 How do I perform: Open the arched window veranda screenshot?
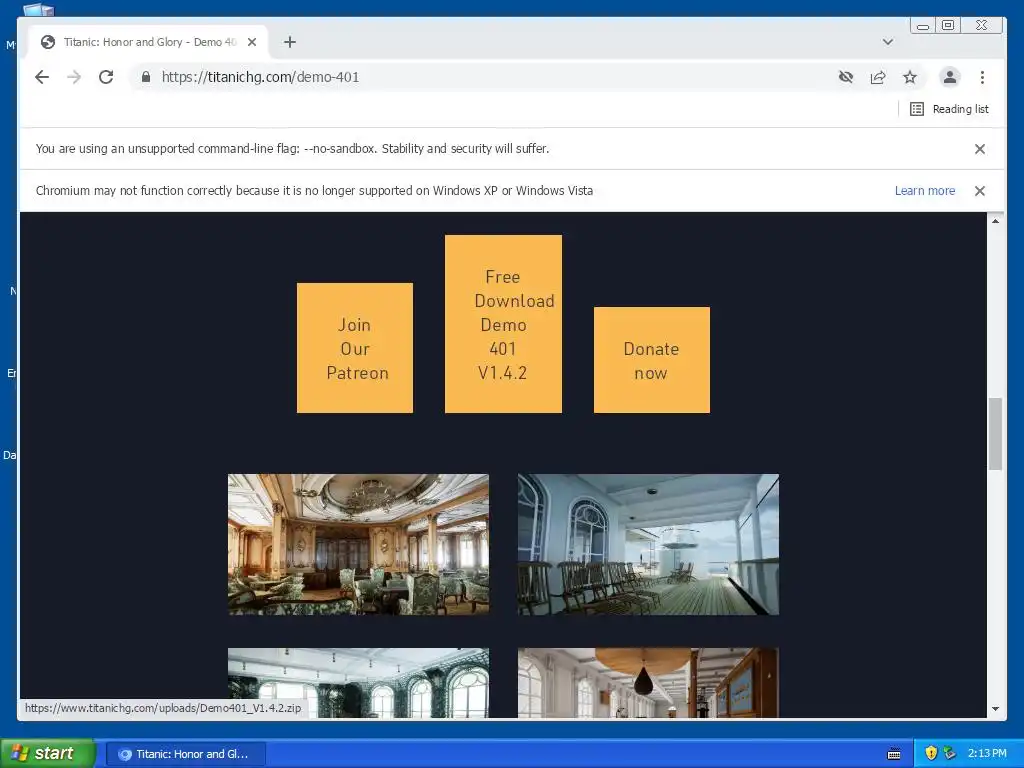(359, 682)
